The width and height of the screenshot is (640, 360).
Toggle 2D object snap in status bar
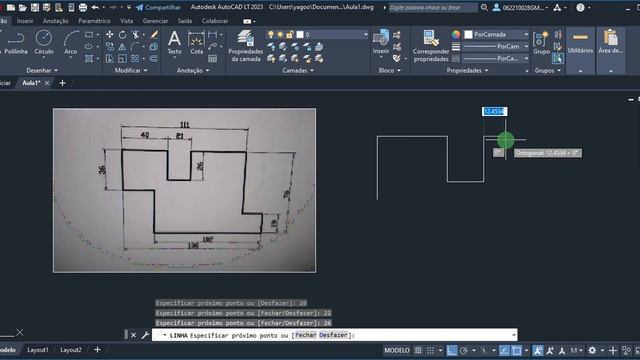517,350
